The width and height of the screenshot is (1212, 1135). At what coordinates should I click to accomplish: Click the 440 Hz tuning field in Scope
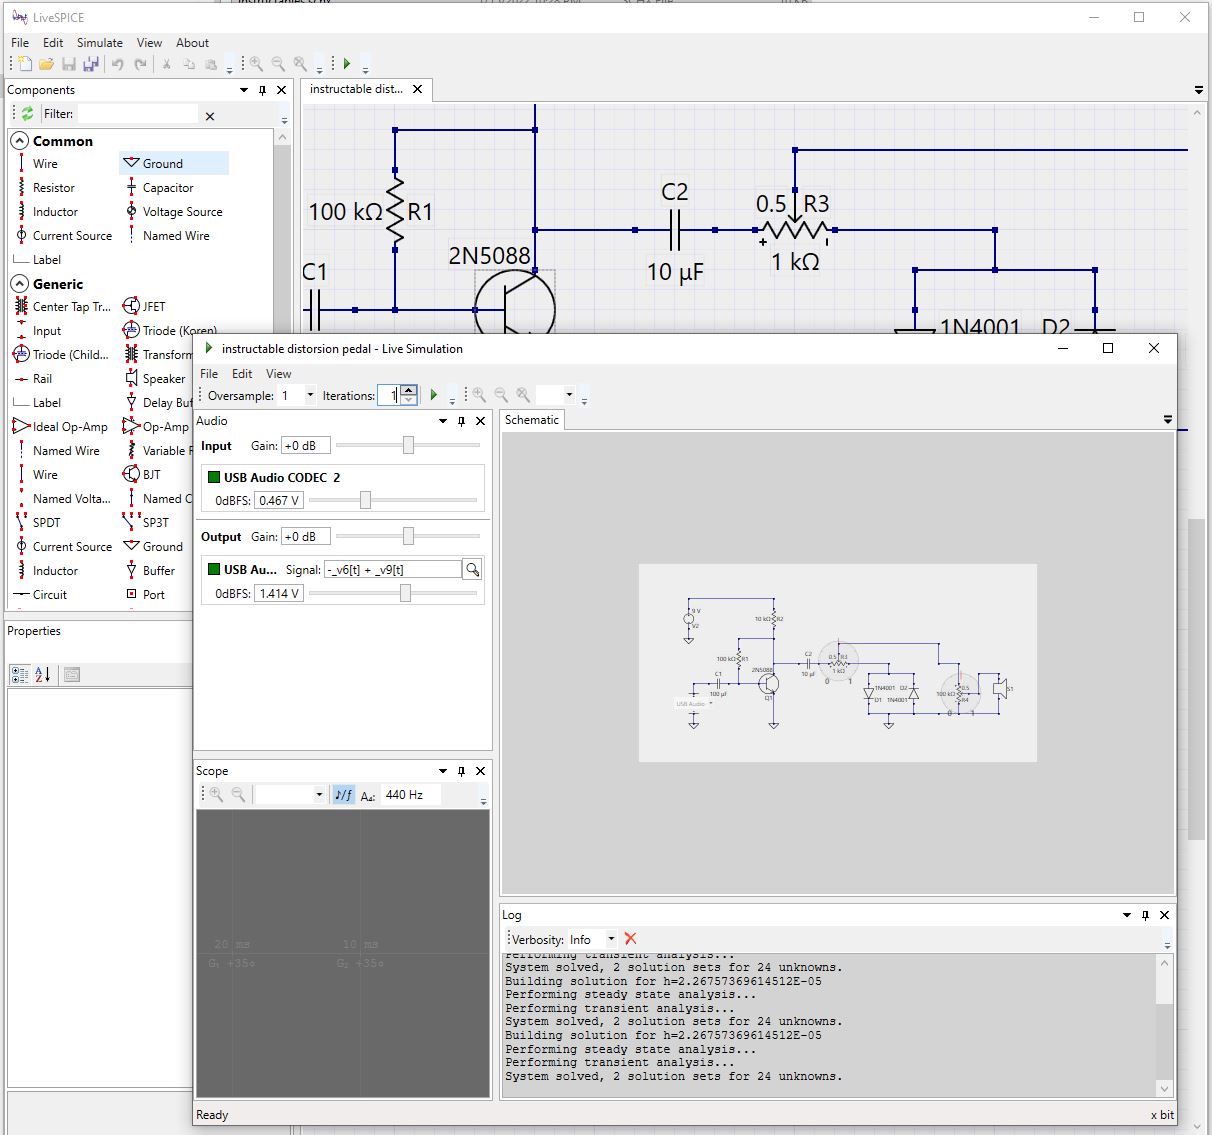tap(412, 794)
